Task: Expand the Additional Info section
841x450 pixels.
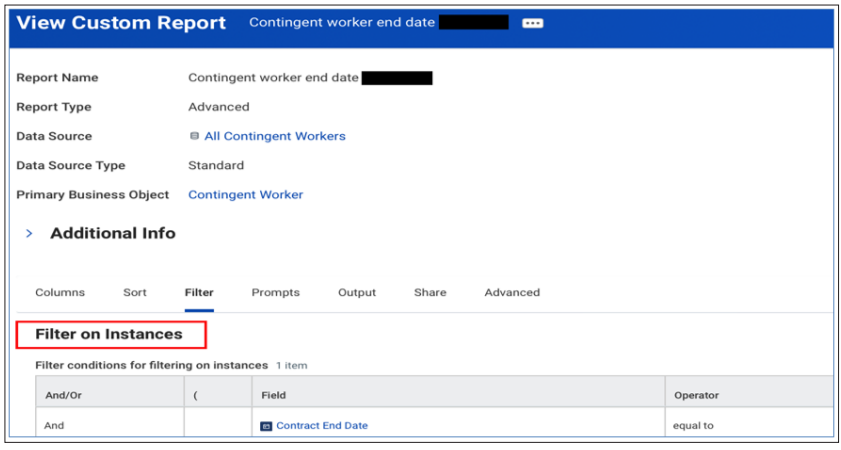Action: 29,233
